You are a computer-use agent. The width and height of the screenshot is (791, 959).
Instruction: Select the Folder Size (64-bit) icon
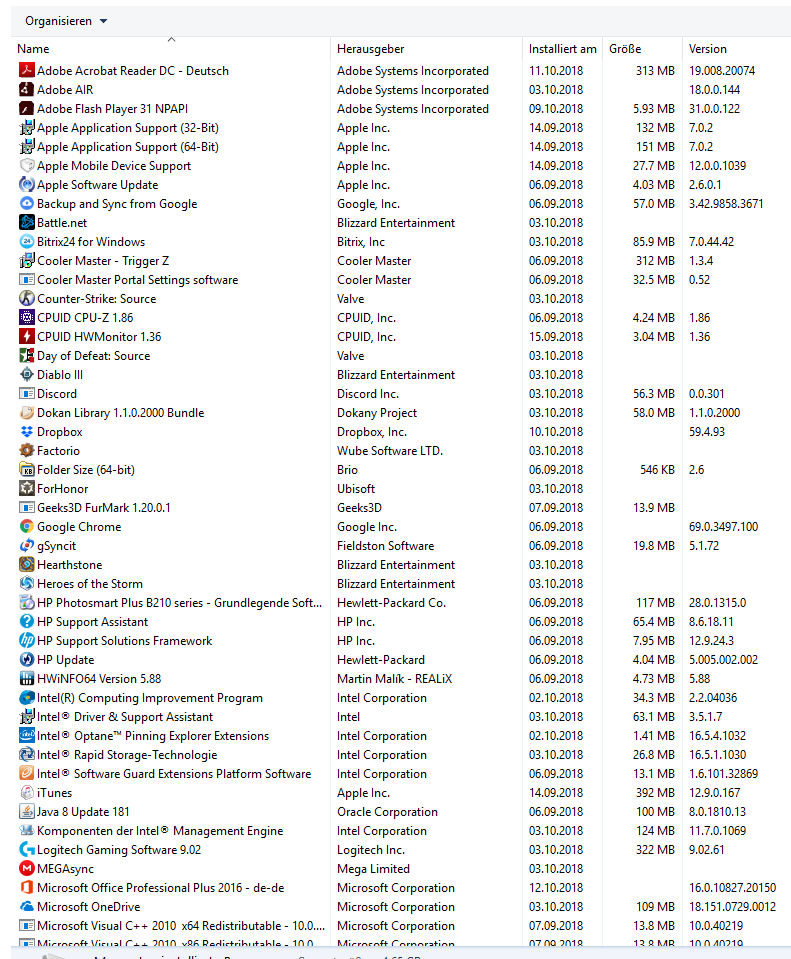click(26, 469)
